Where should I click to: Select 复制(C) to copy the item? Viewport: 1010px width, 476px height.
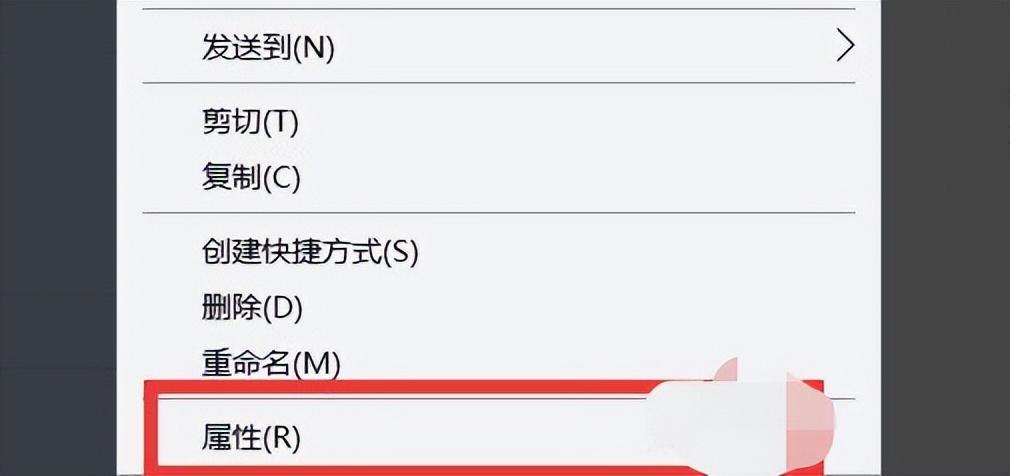click(x=497, y=176)
